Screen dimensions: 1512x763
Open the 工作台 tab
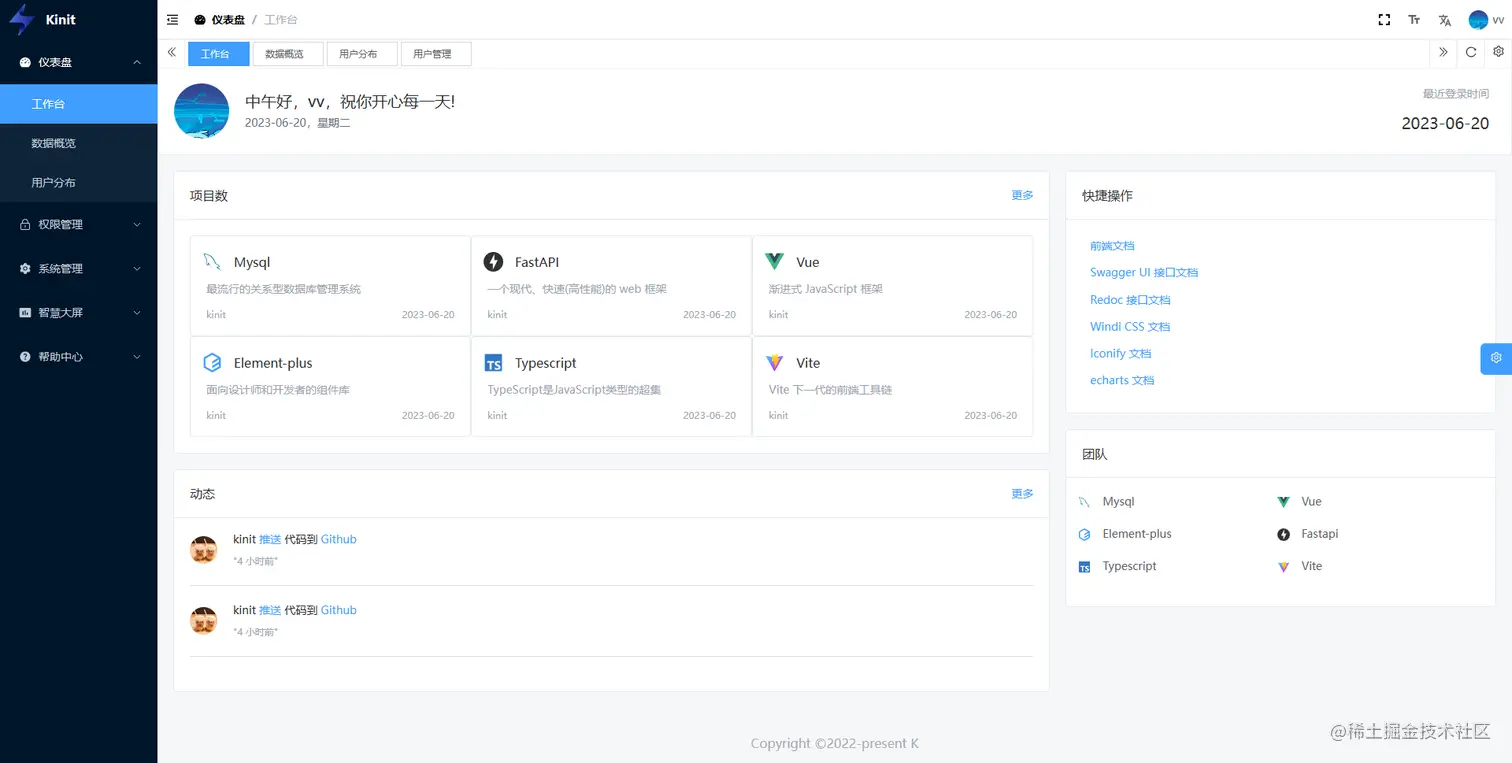[218, 54]
